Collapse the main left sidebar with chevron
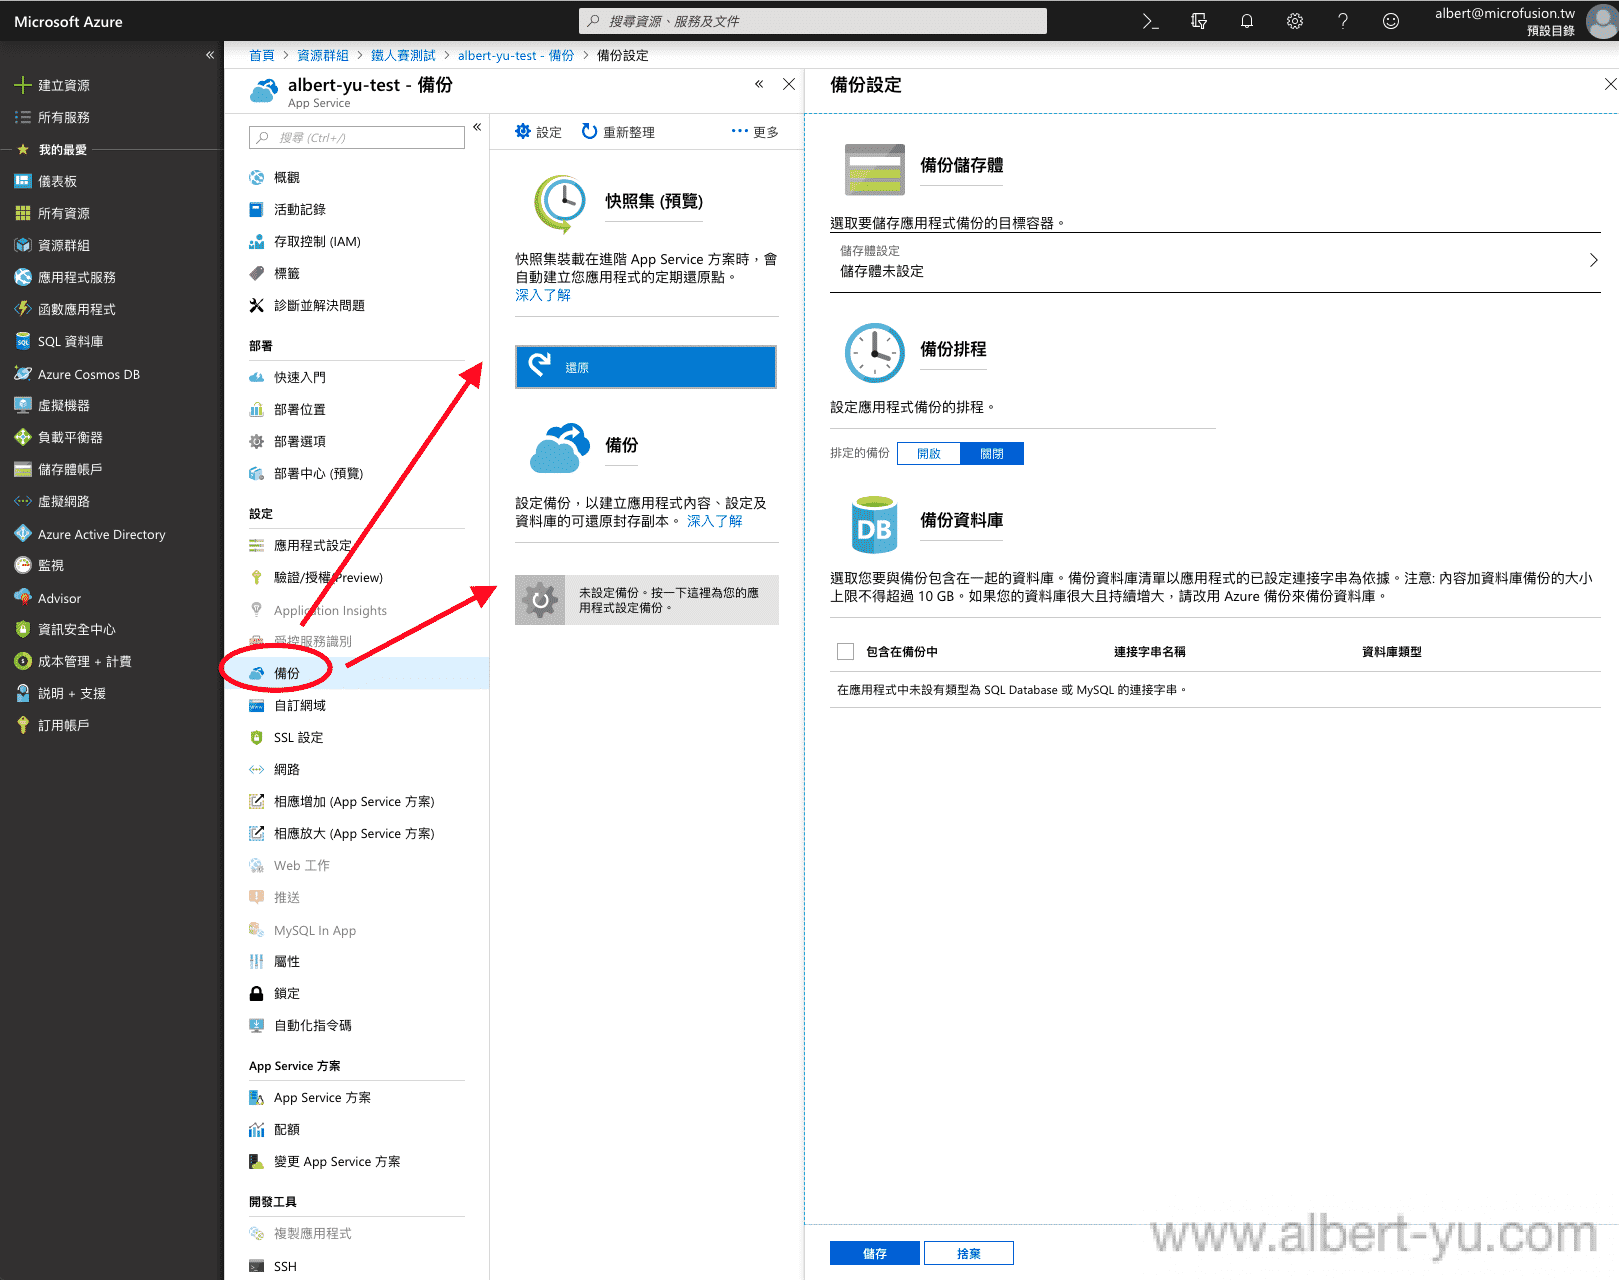The height and width of the screenshot is (1280, 1619). click(x=210, y=55)
